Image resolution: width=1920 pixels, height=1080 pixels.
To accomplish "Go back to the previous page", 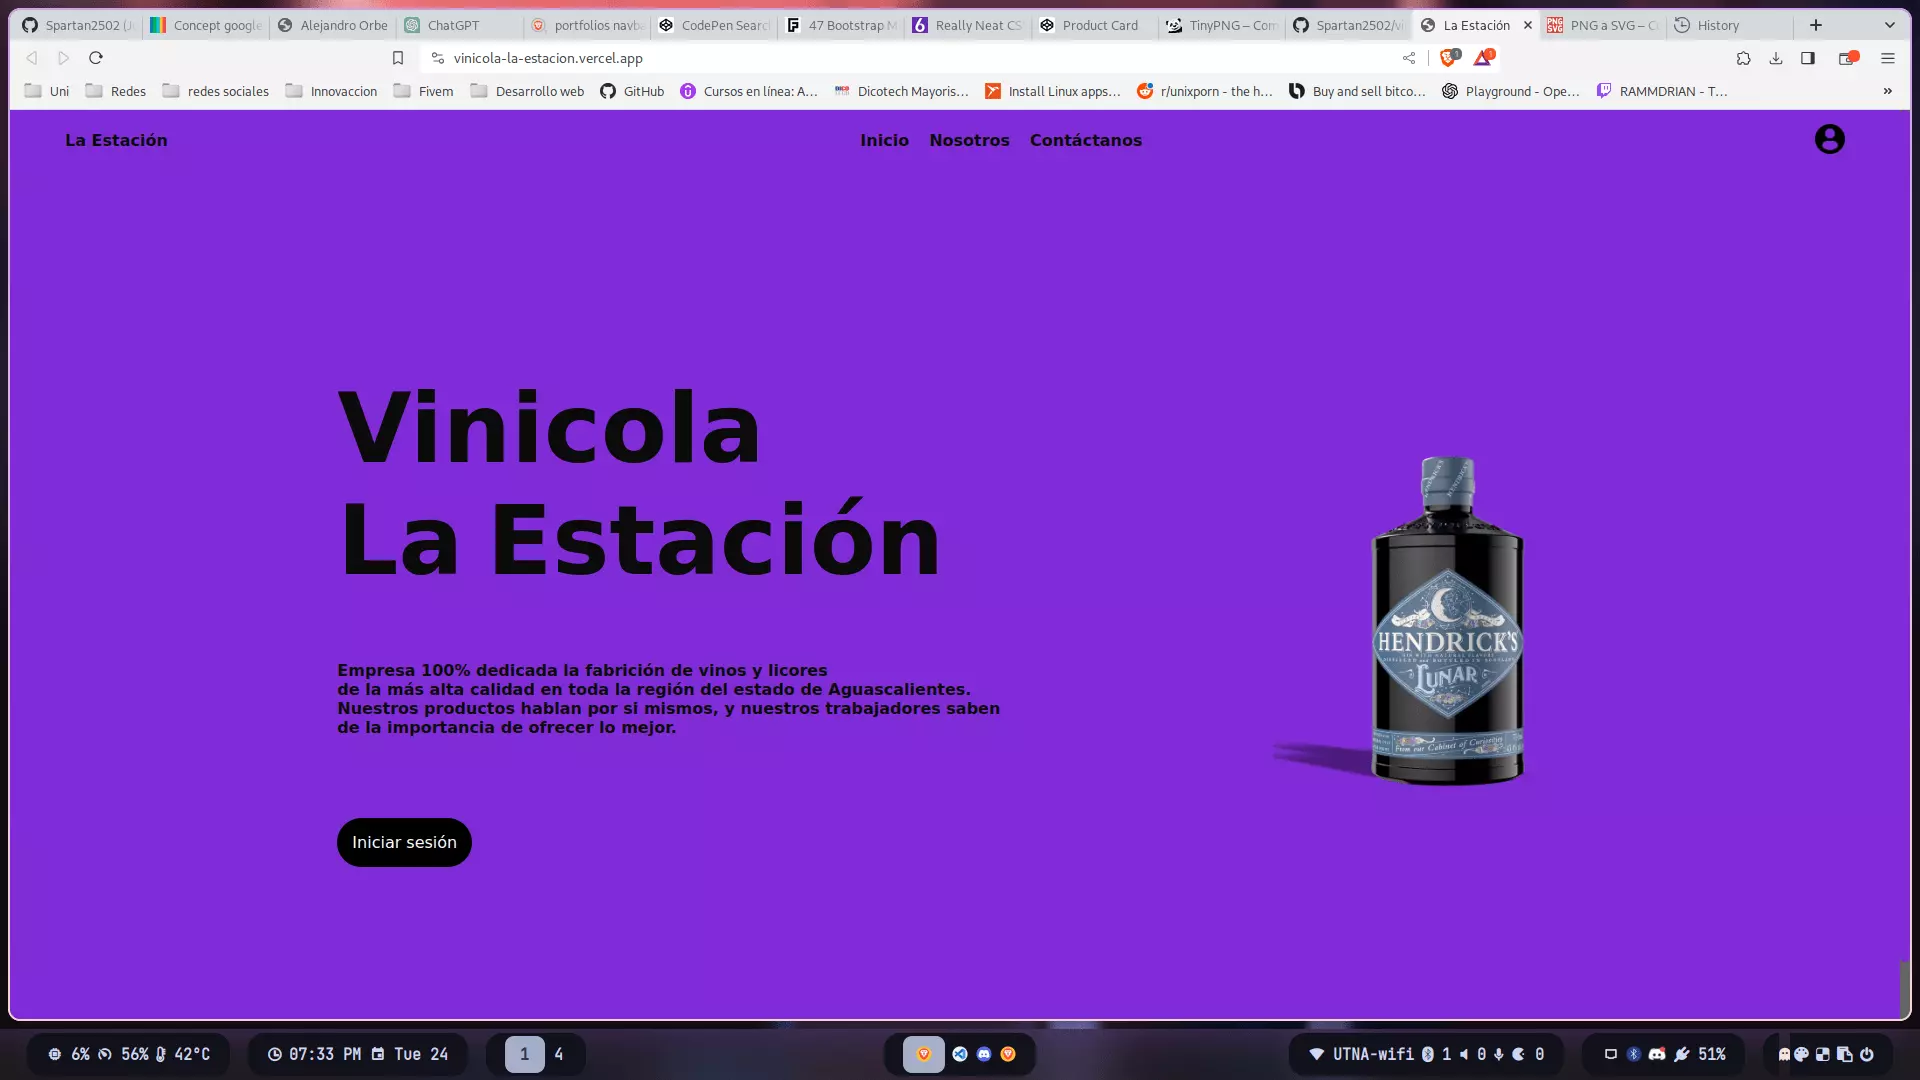I will tap(32, 58).
